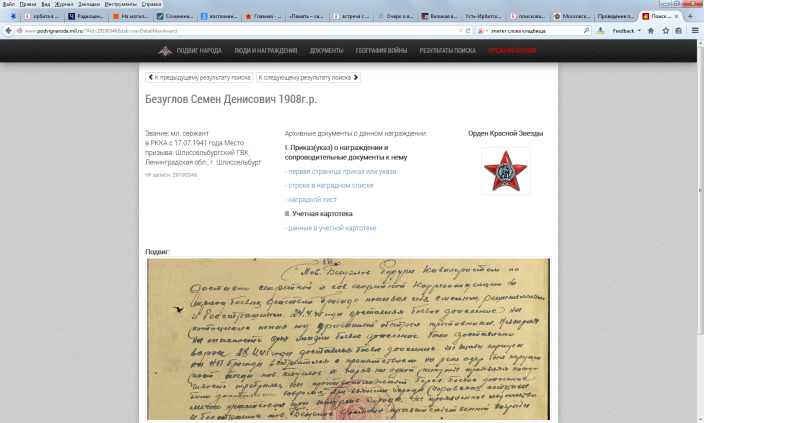This screenshot has width=800, height=423.
Task: Click the Подвиг народа logo emblem
Action: pos(165,51)
